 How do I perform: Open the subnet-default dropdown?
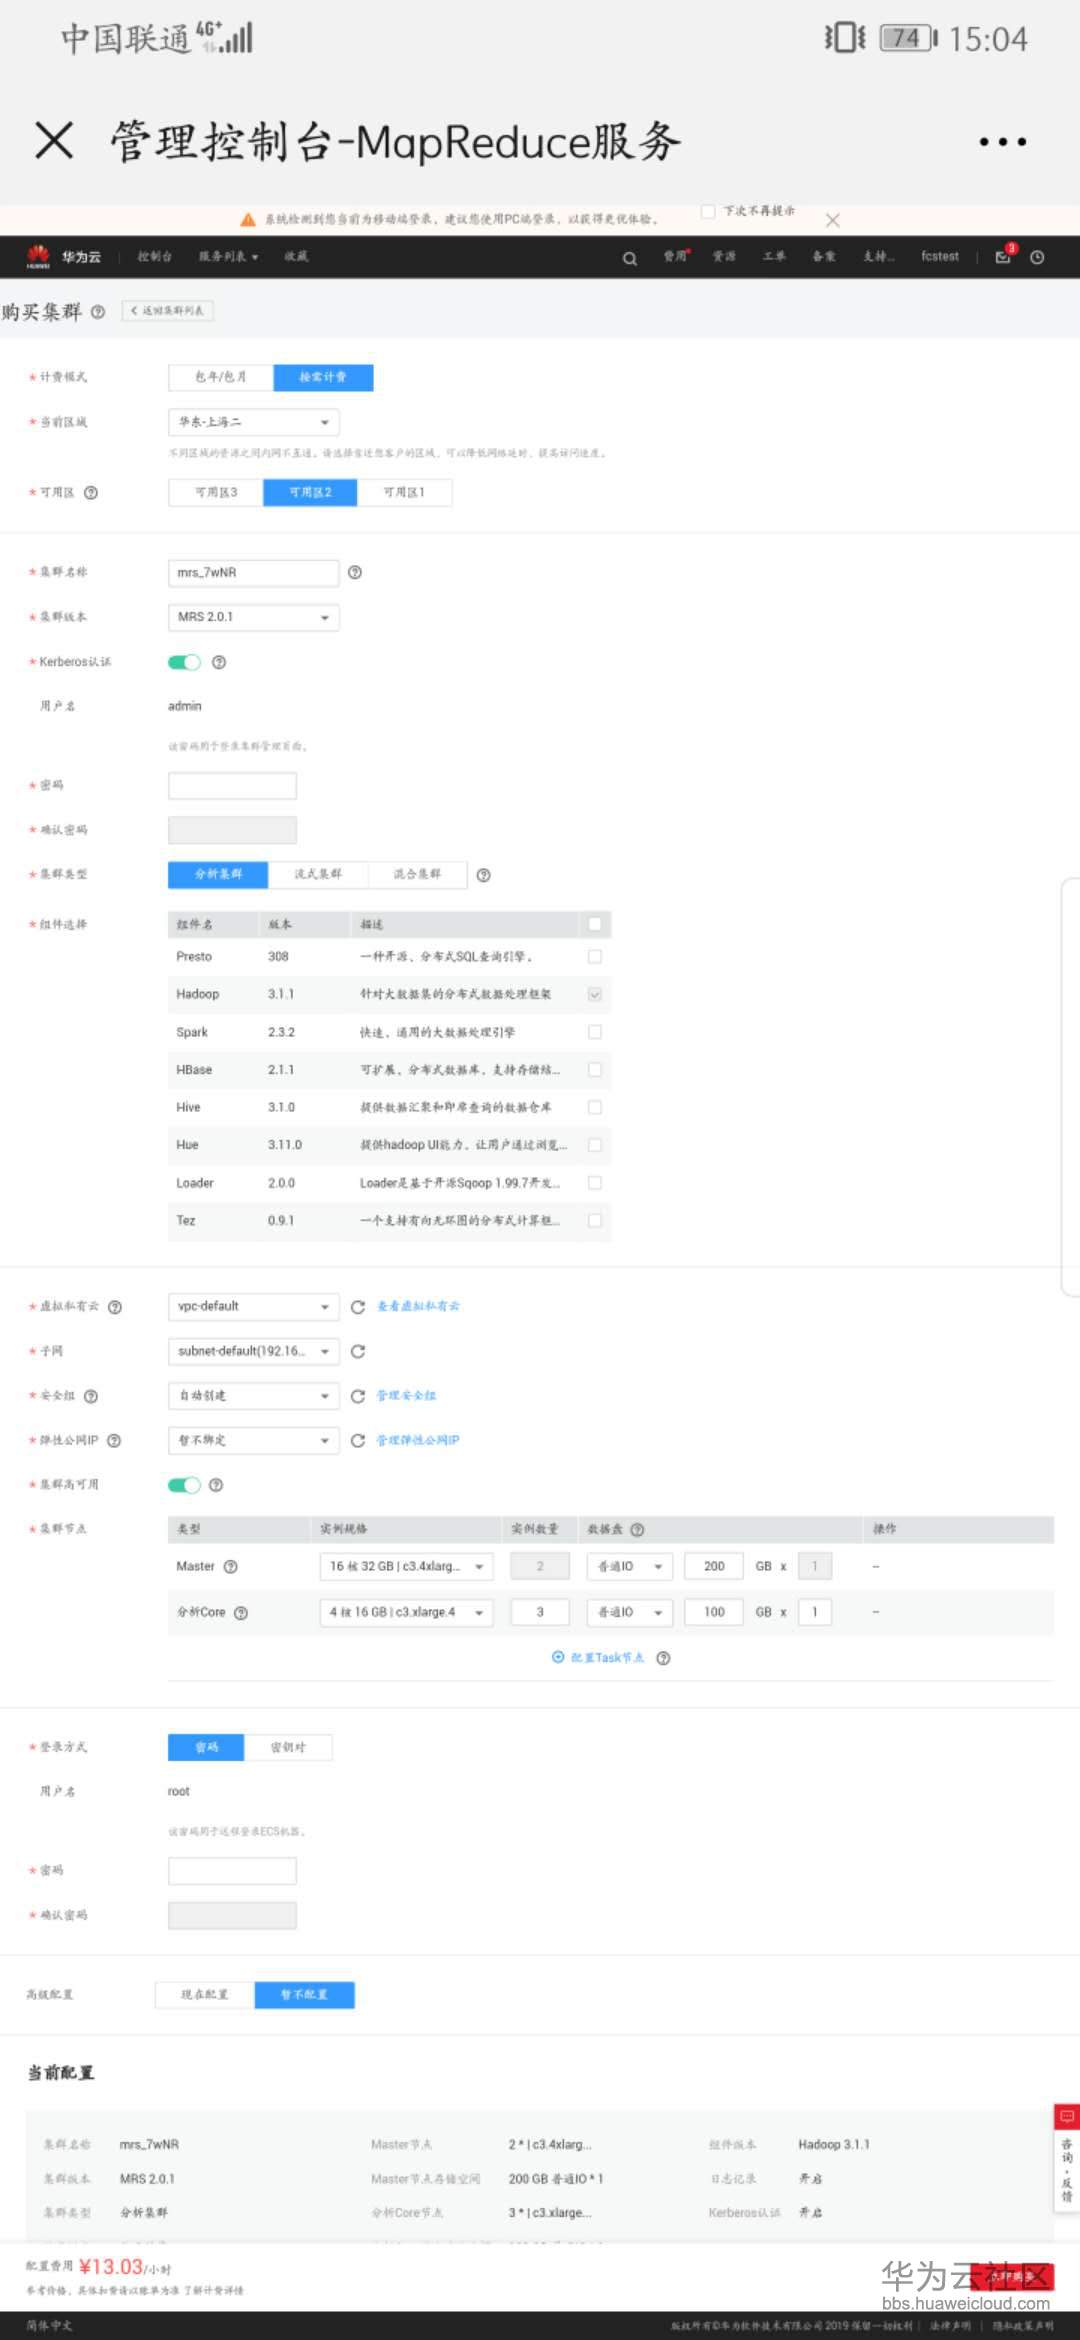coord(254,1352)
